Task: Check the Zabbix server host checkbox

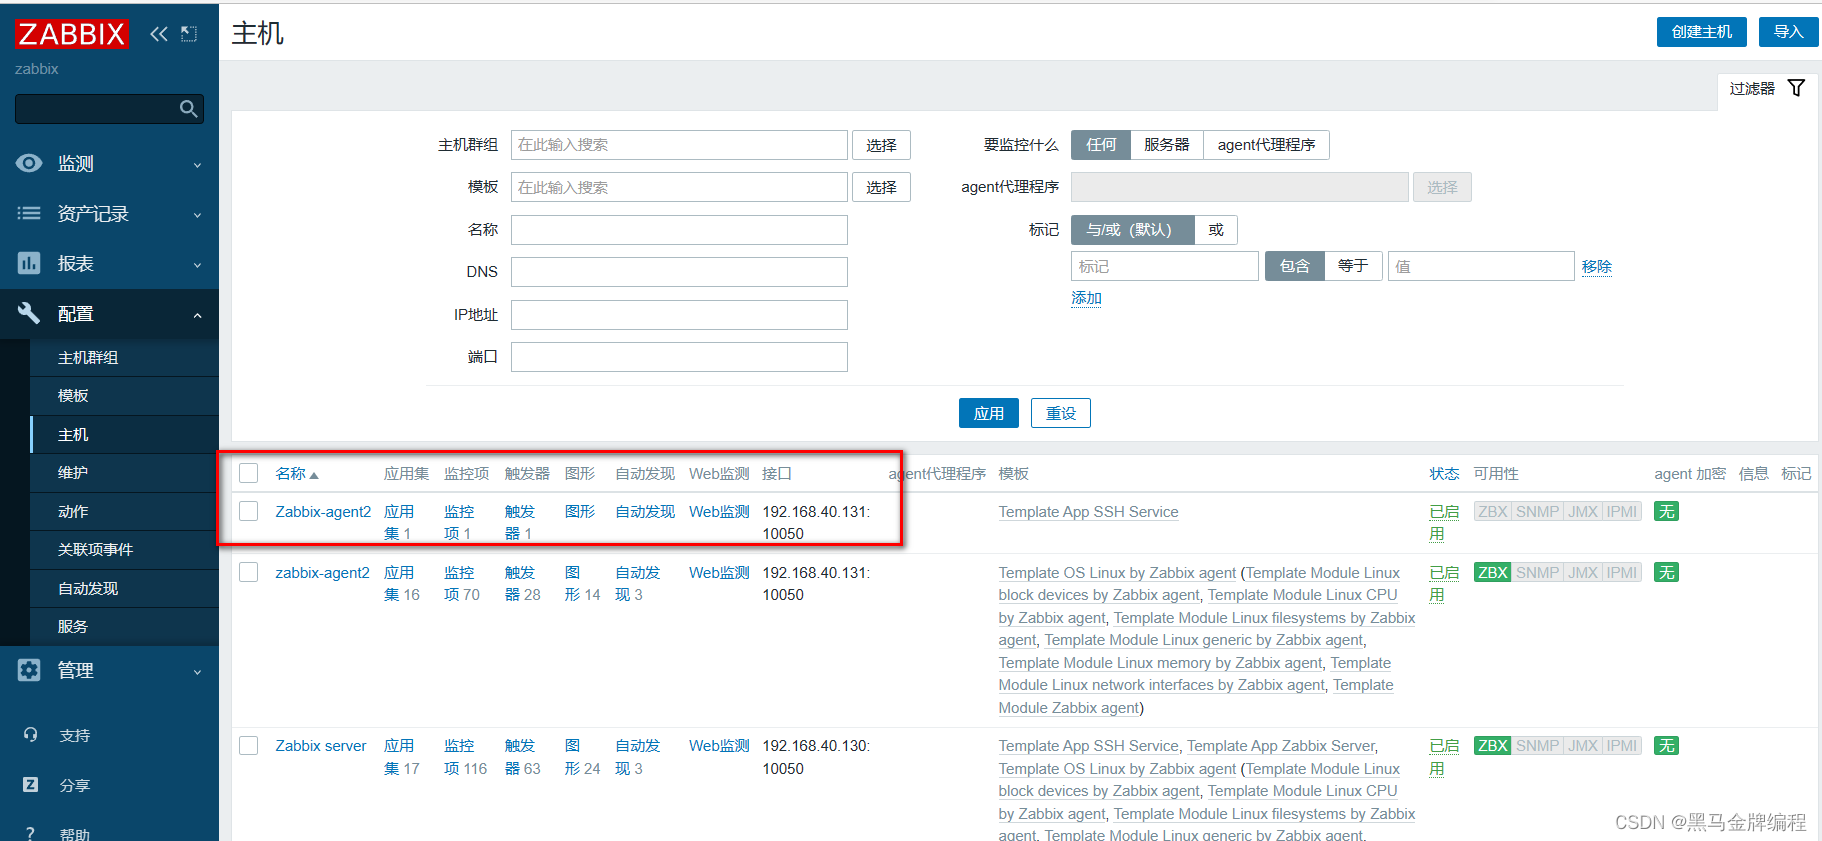Action: [249, 746]
